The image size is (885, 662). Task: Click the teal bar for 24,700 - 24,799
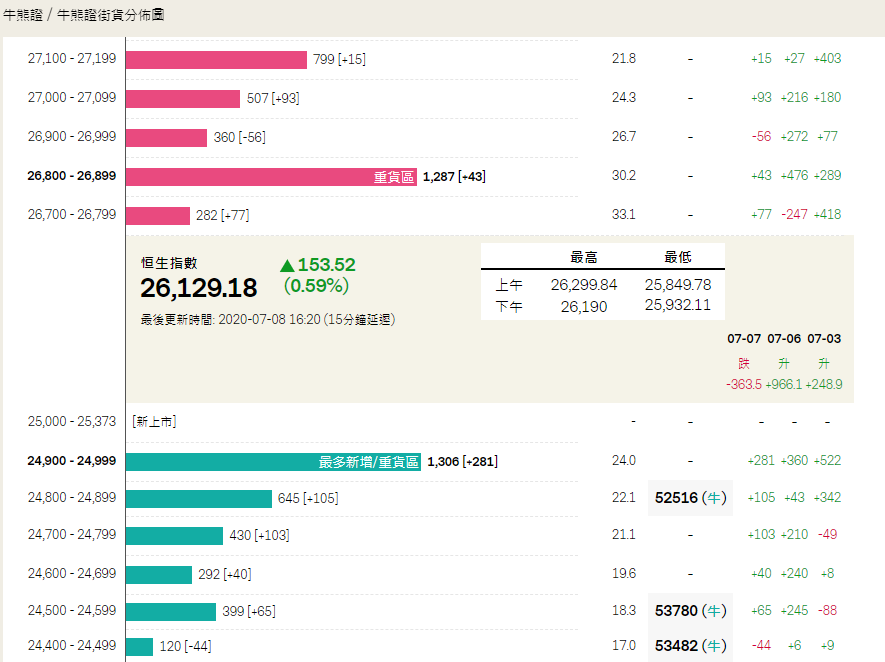point(174,536)
